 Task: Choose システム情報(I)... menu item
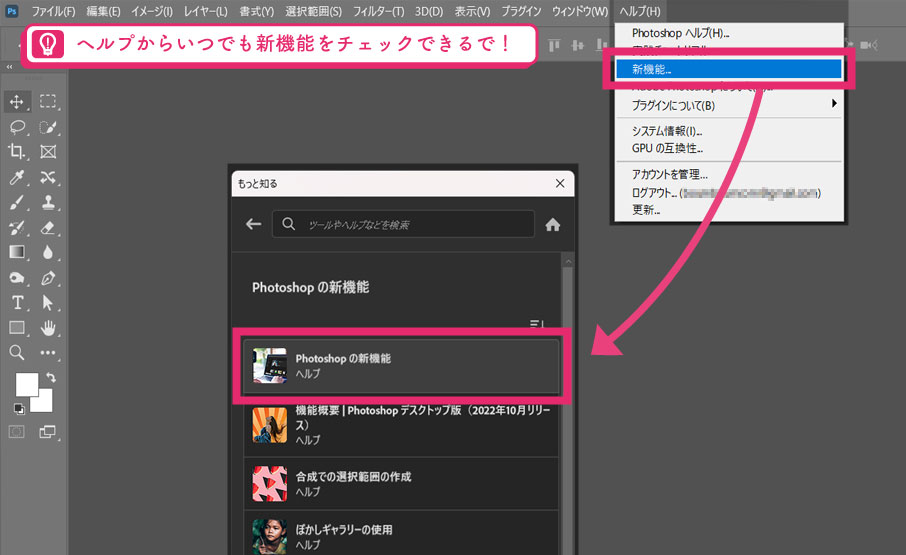729,131
